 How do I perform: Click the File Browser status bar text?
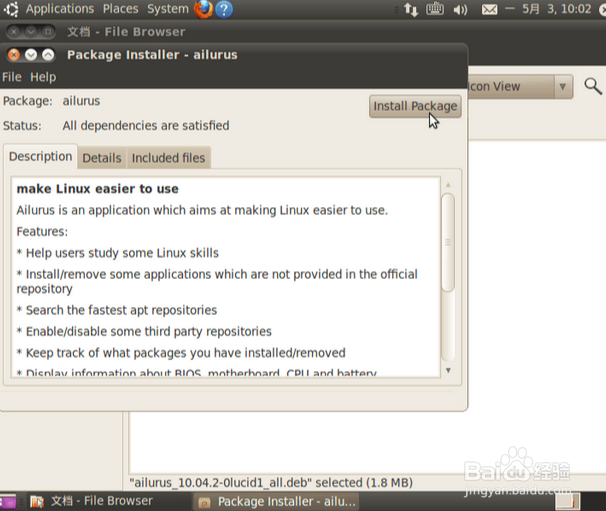(271, 483)
